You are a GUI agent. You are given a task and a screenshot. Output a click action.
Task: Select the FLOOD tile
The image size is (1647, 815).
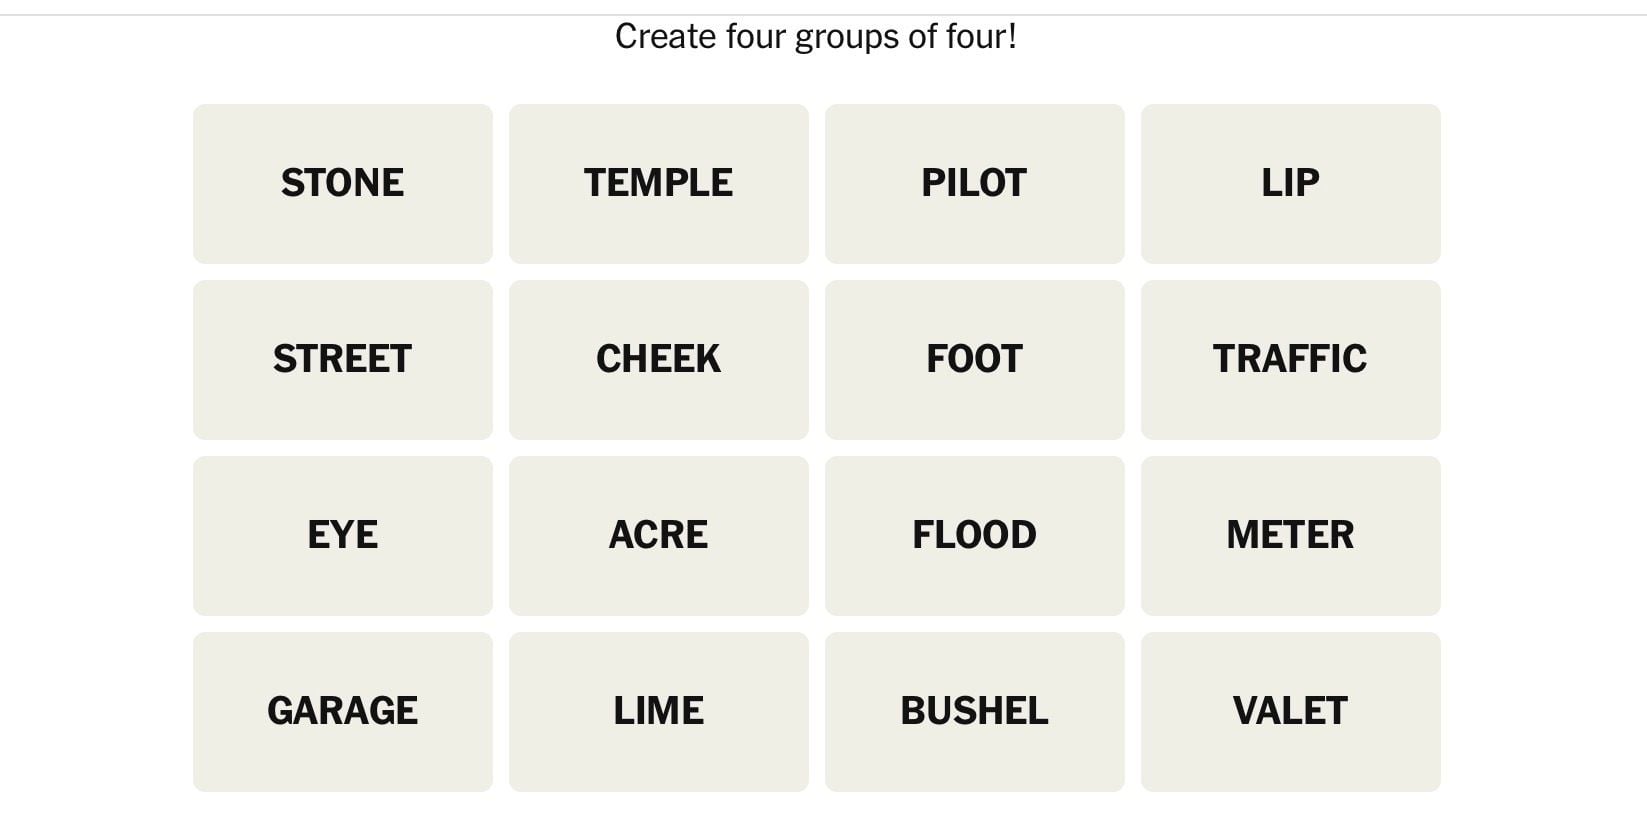[x=974, y=536]
